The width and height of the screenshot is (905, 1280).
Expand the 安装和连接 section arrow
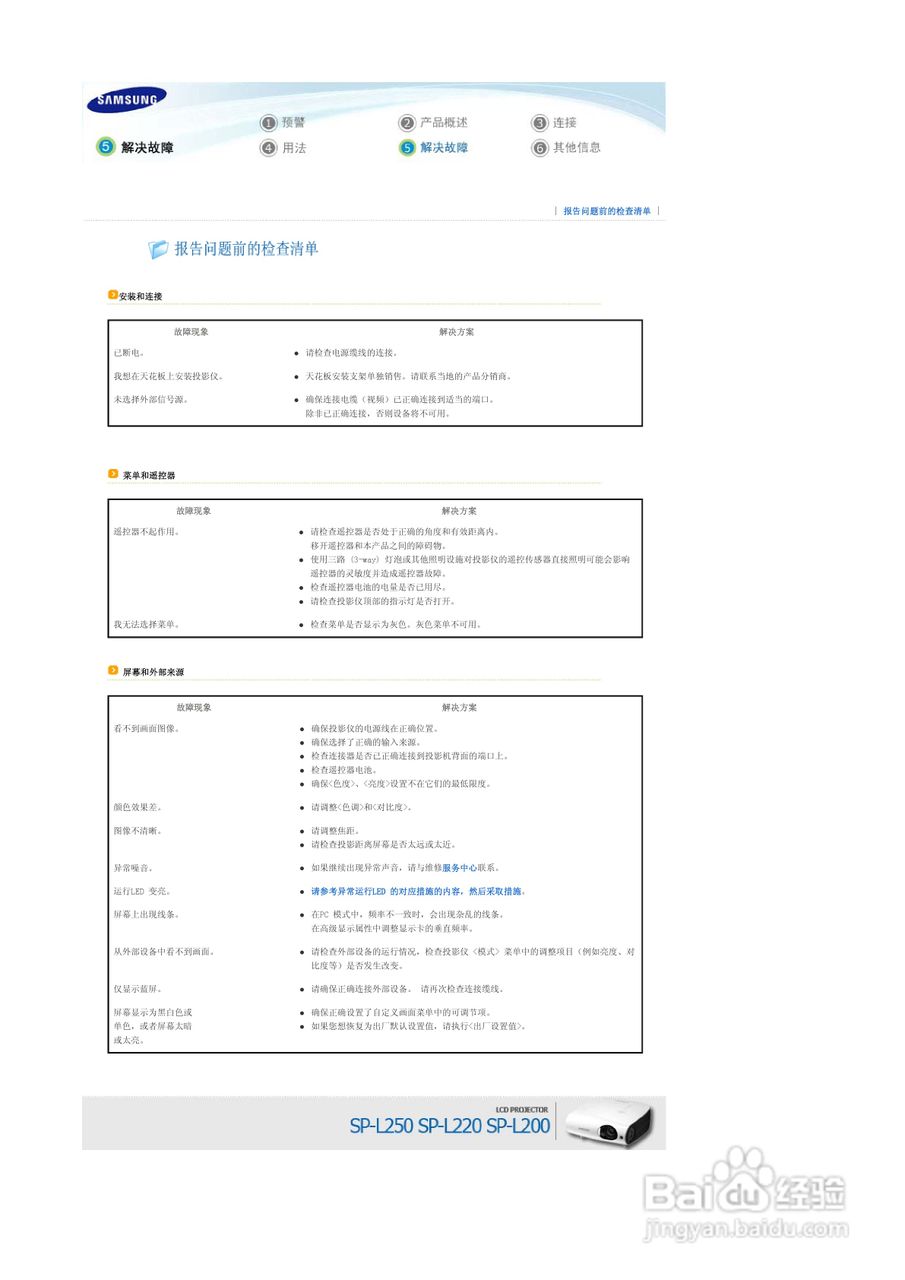pos(111,294)
